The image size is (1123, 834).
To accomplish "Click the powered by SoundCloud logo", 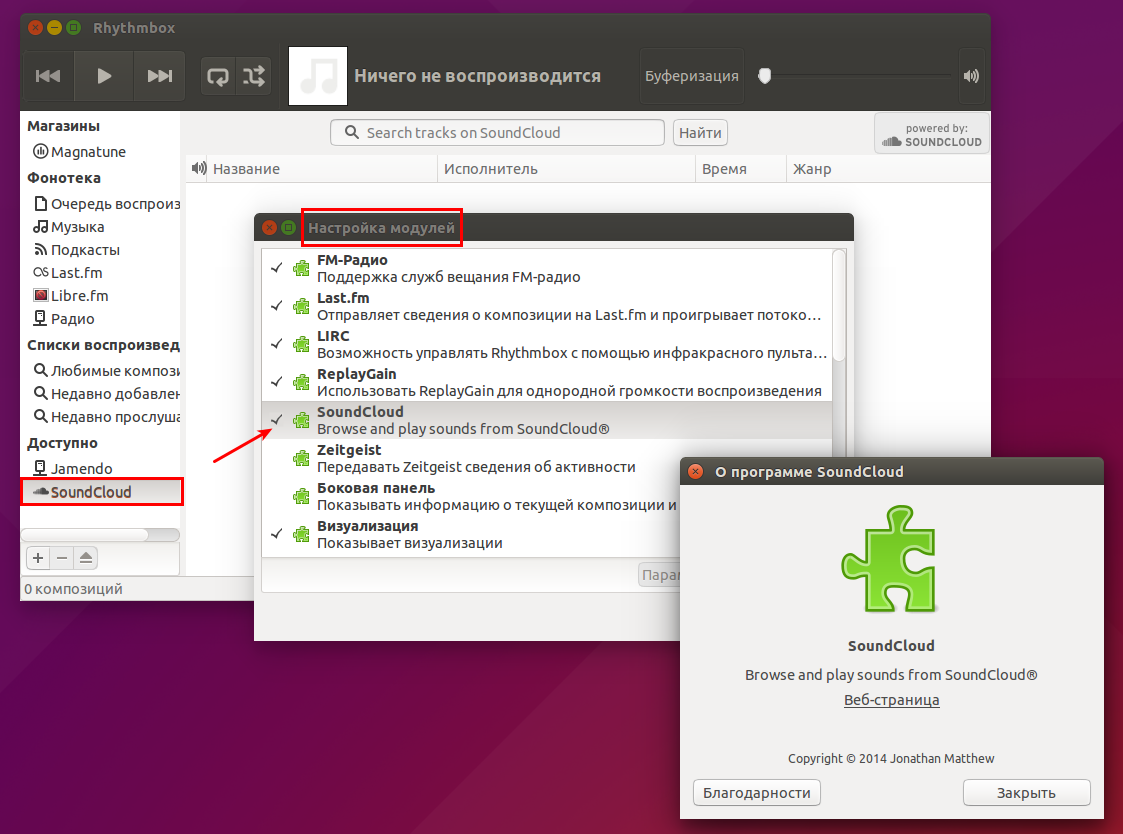I will pos(932,134).
